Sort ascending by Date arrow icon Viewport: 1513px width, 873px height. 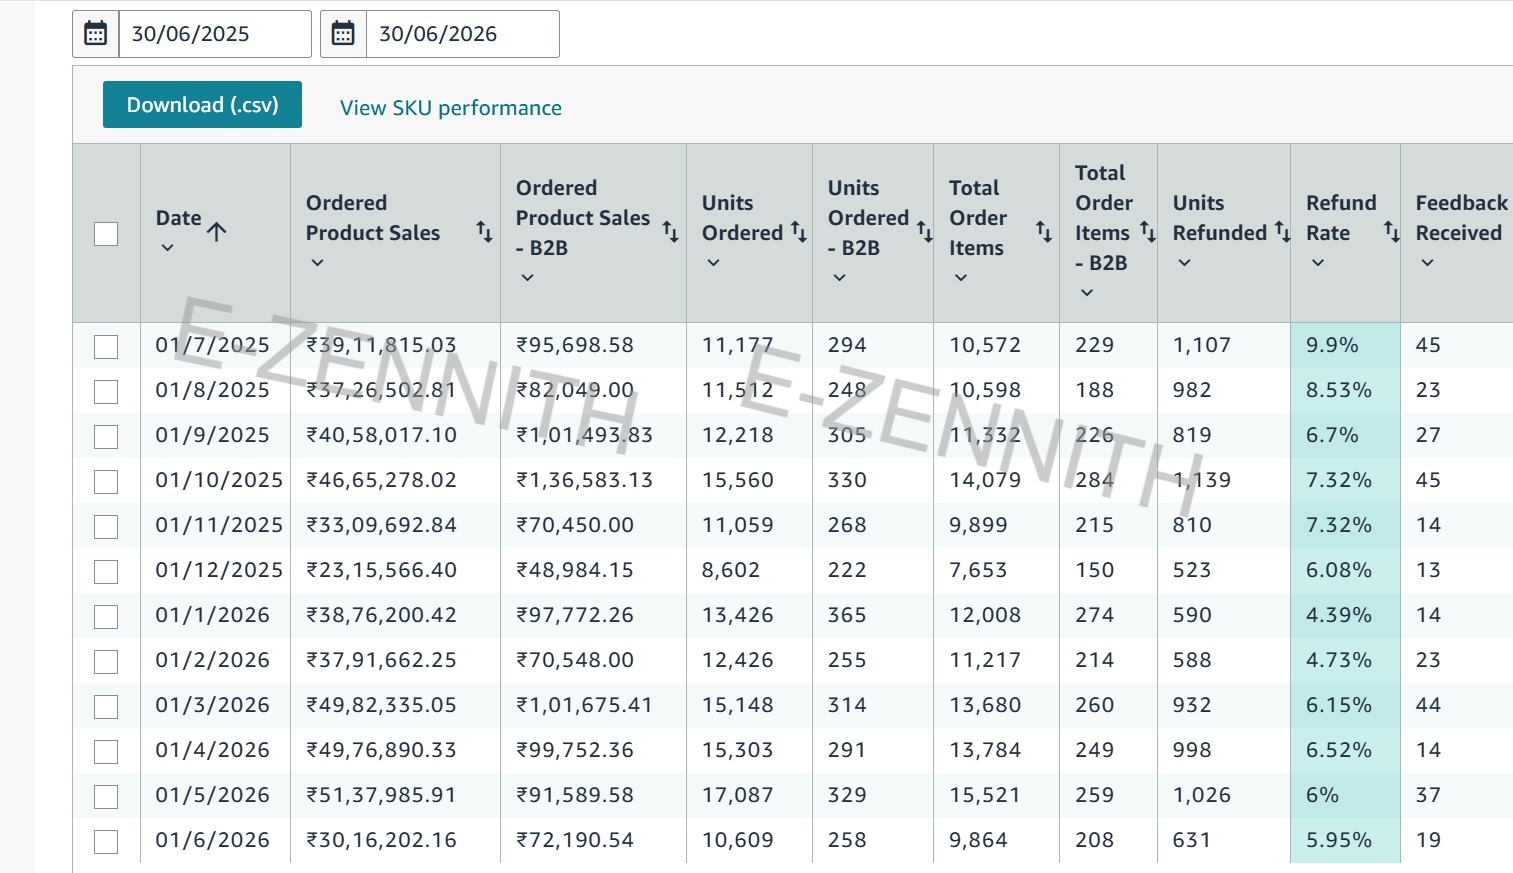point(217,232)
